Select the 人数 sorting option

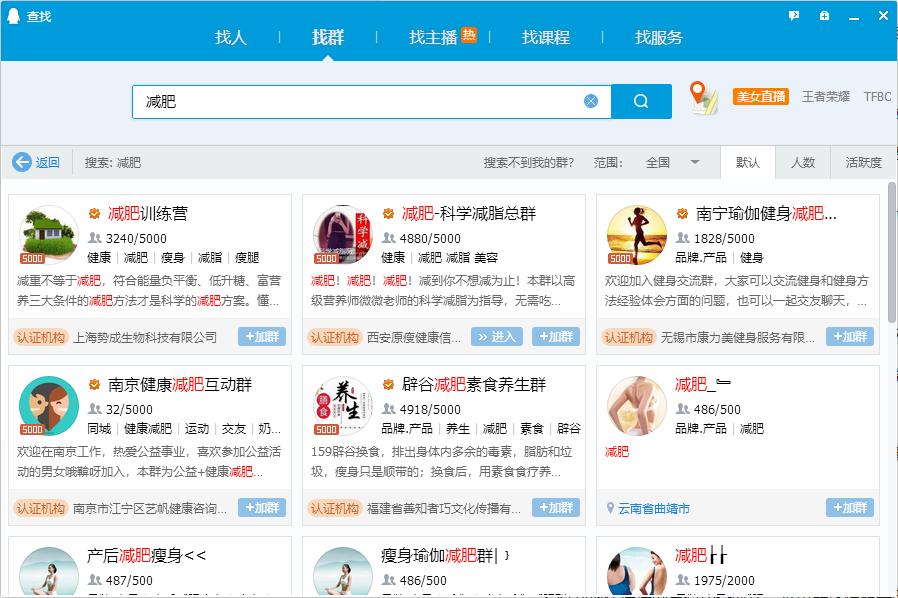pos(806,162)
